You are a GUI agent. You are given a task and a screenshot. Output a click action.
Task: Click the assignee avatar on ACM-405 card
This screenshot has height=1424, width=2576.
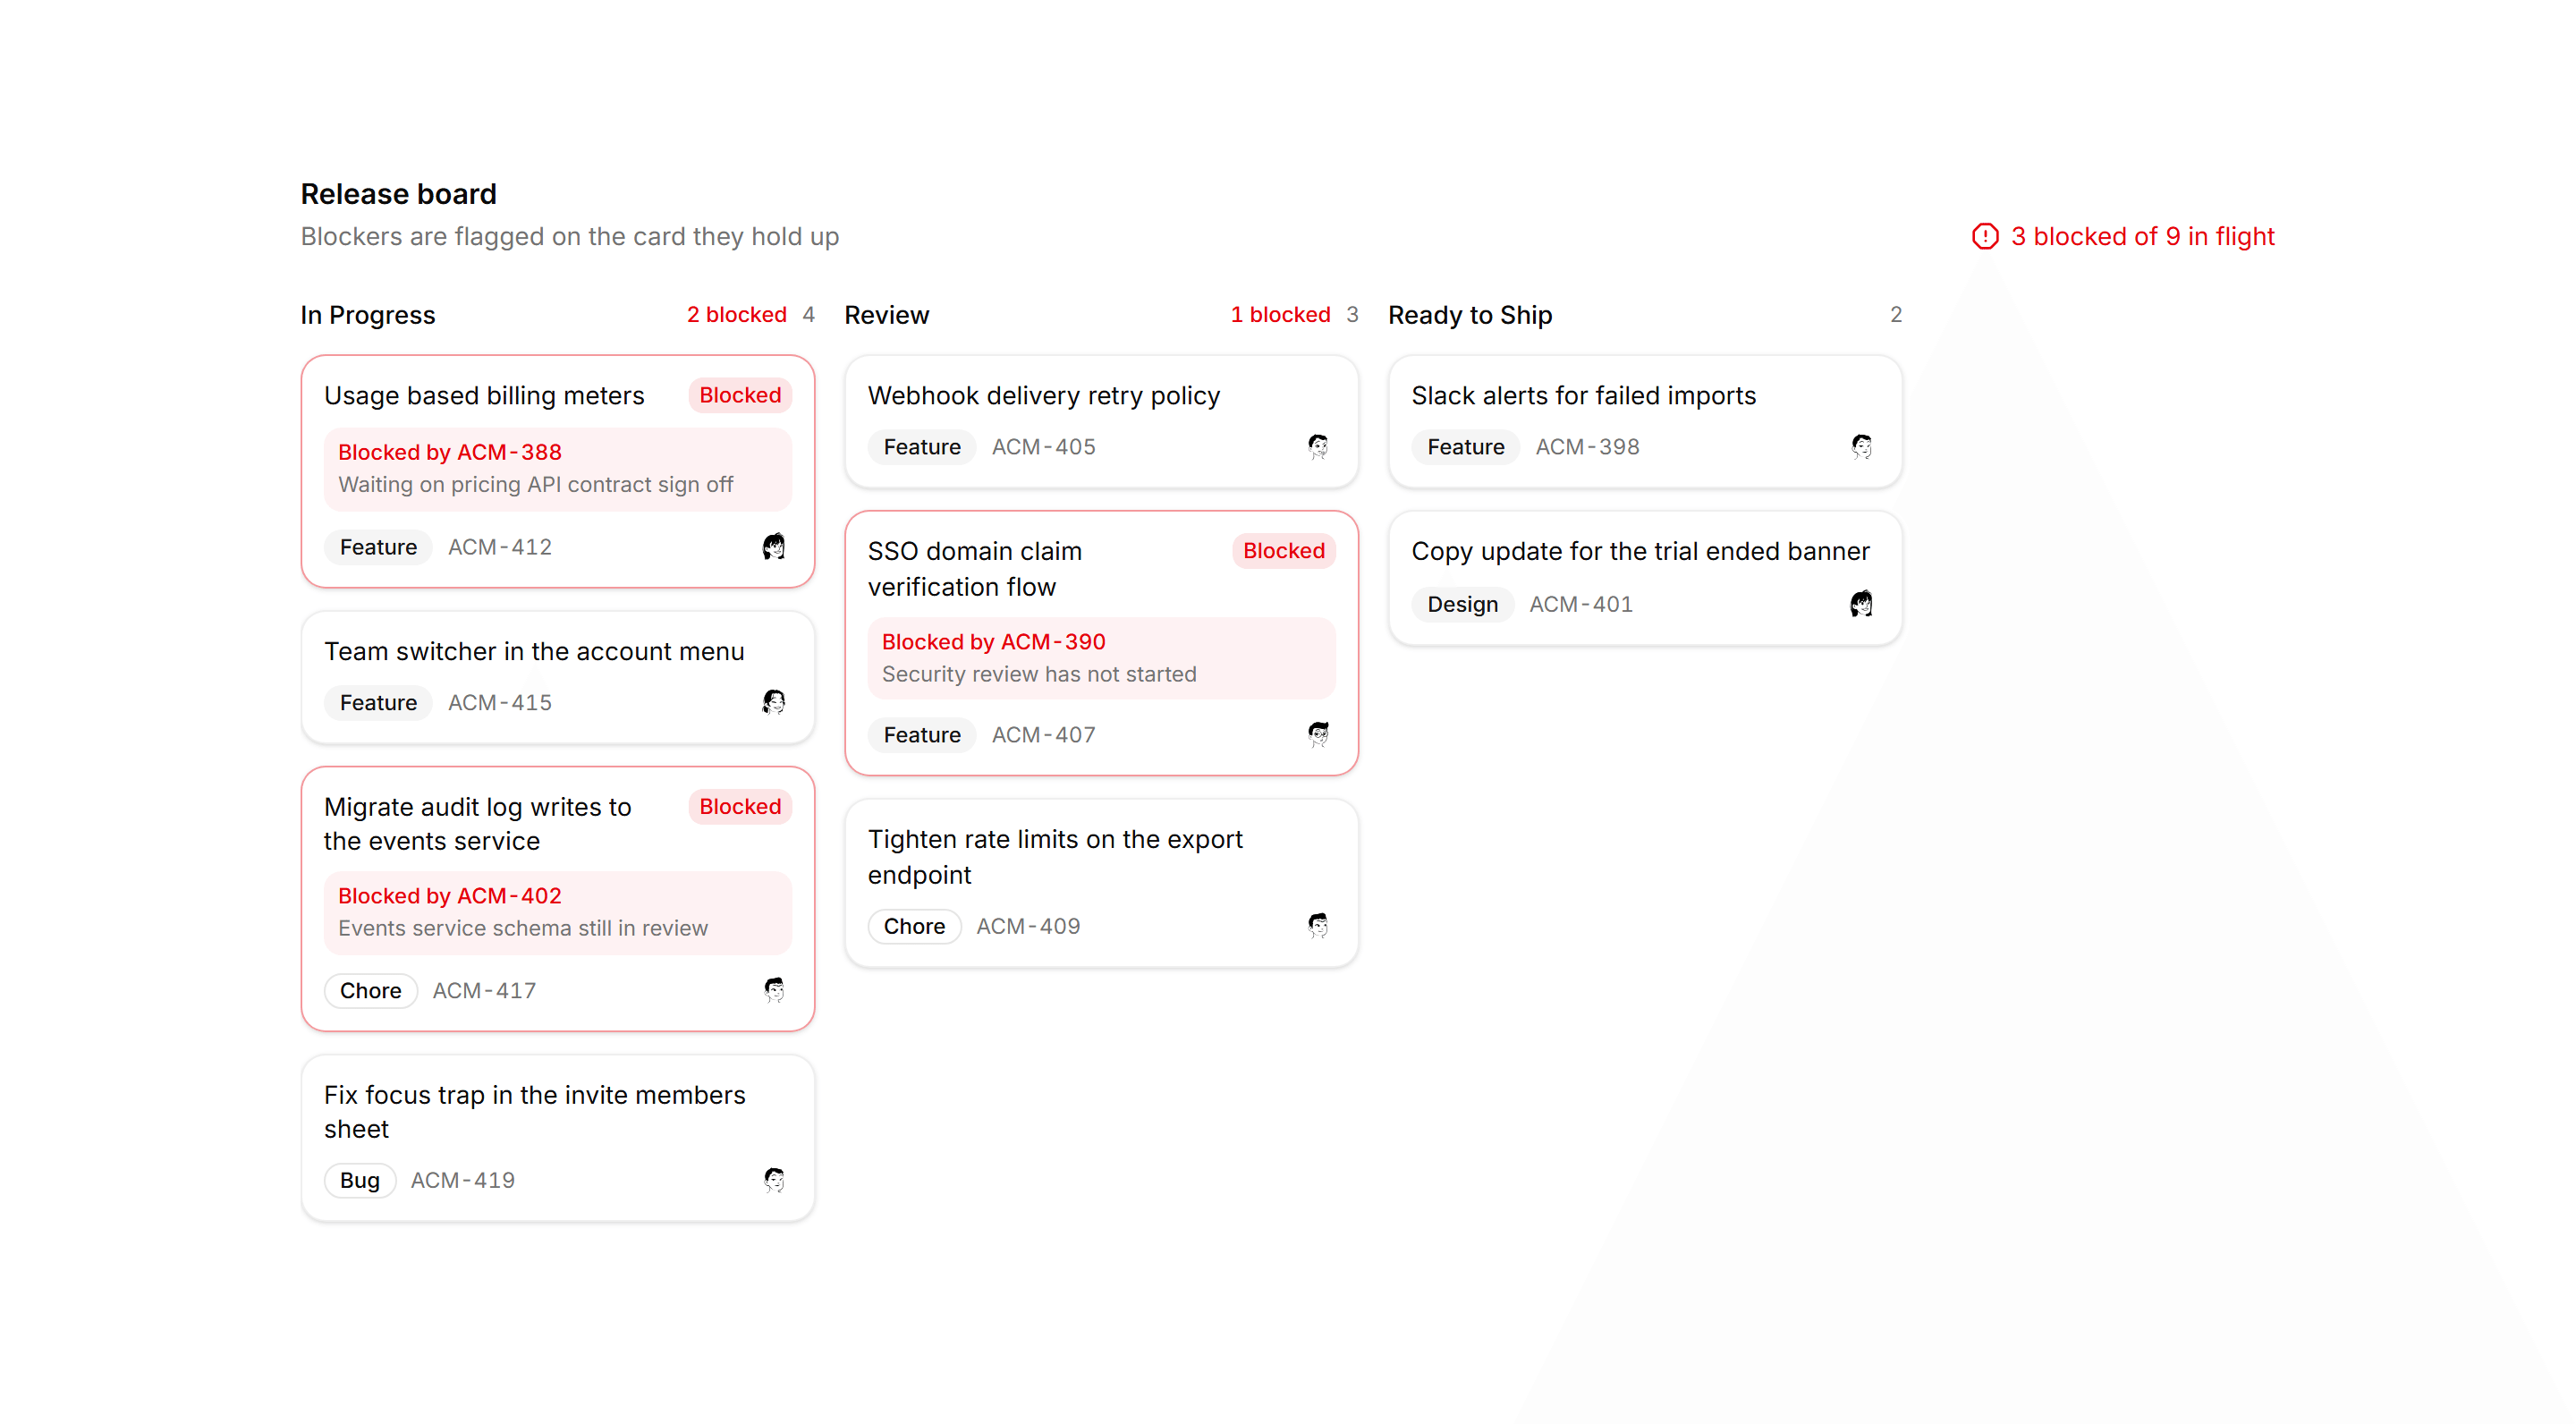point(1317,447)
